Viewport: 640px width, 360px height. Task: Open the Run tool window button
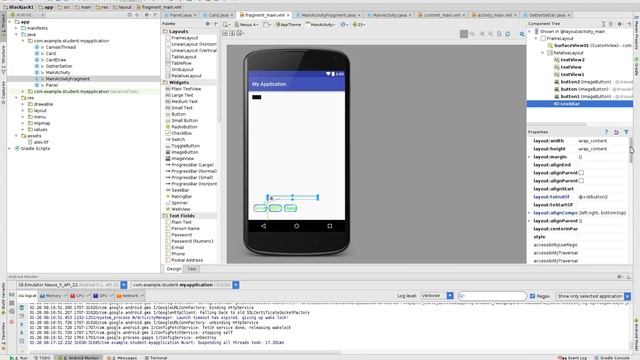point(20,358)
